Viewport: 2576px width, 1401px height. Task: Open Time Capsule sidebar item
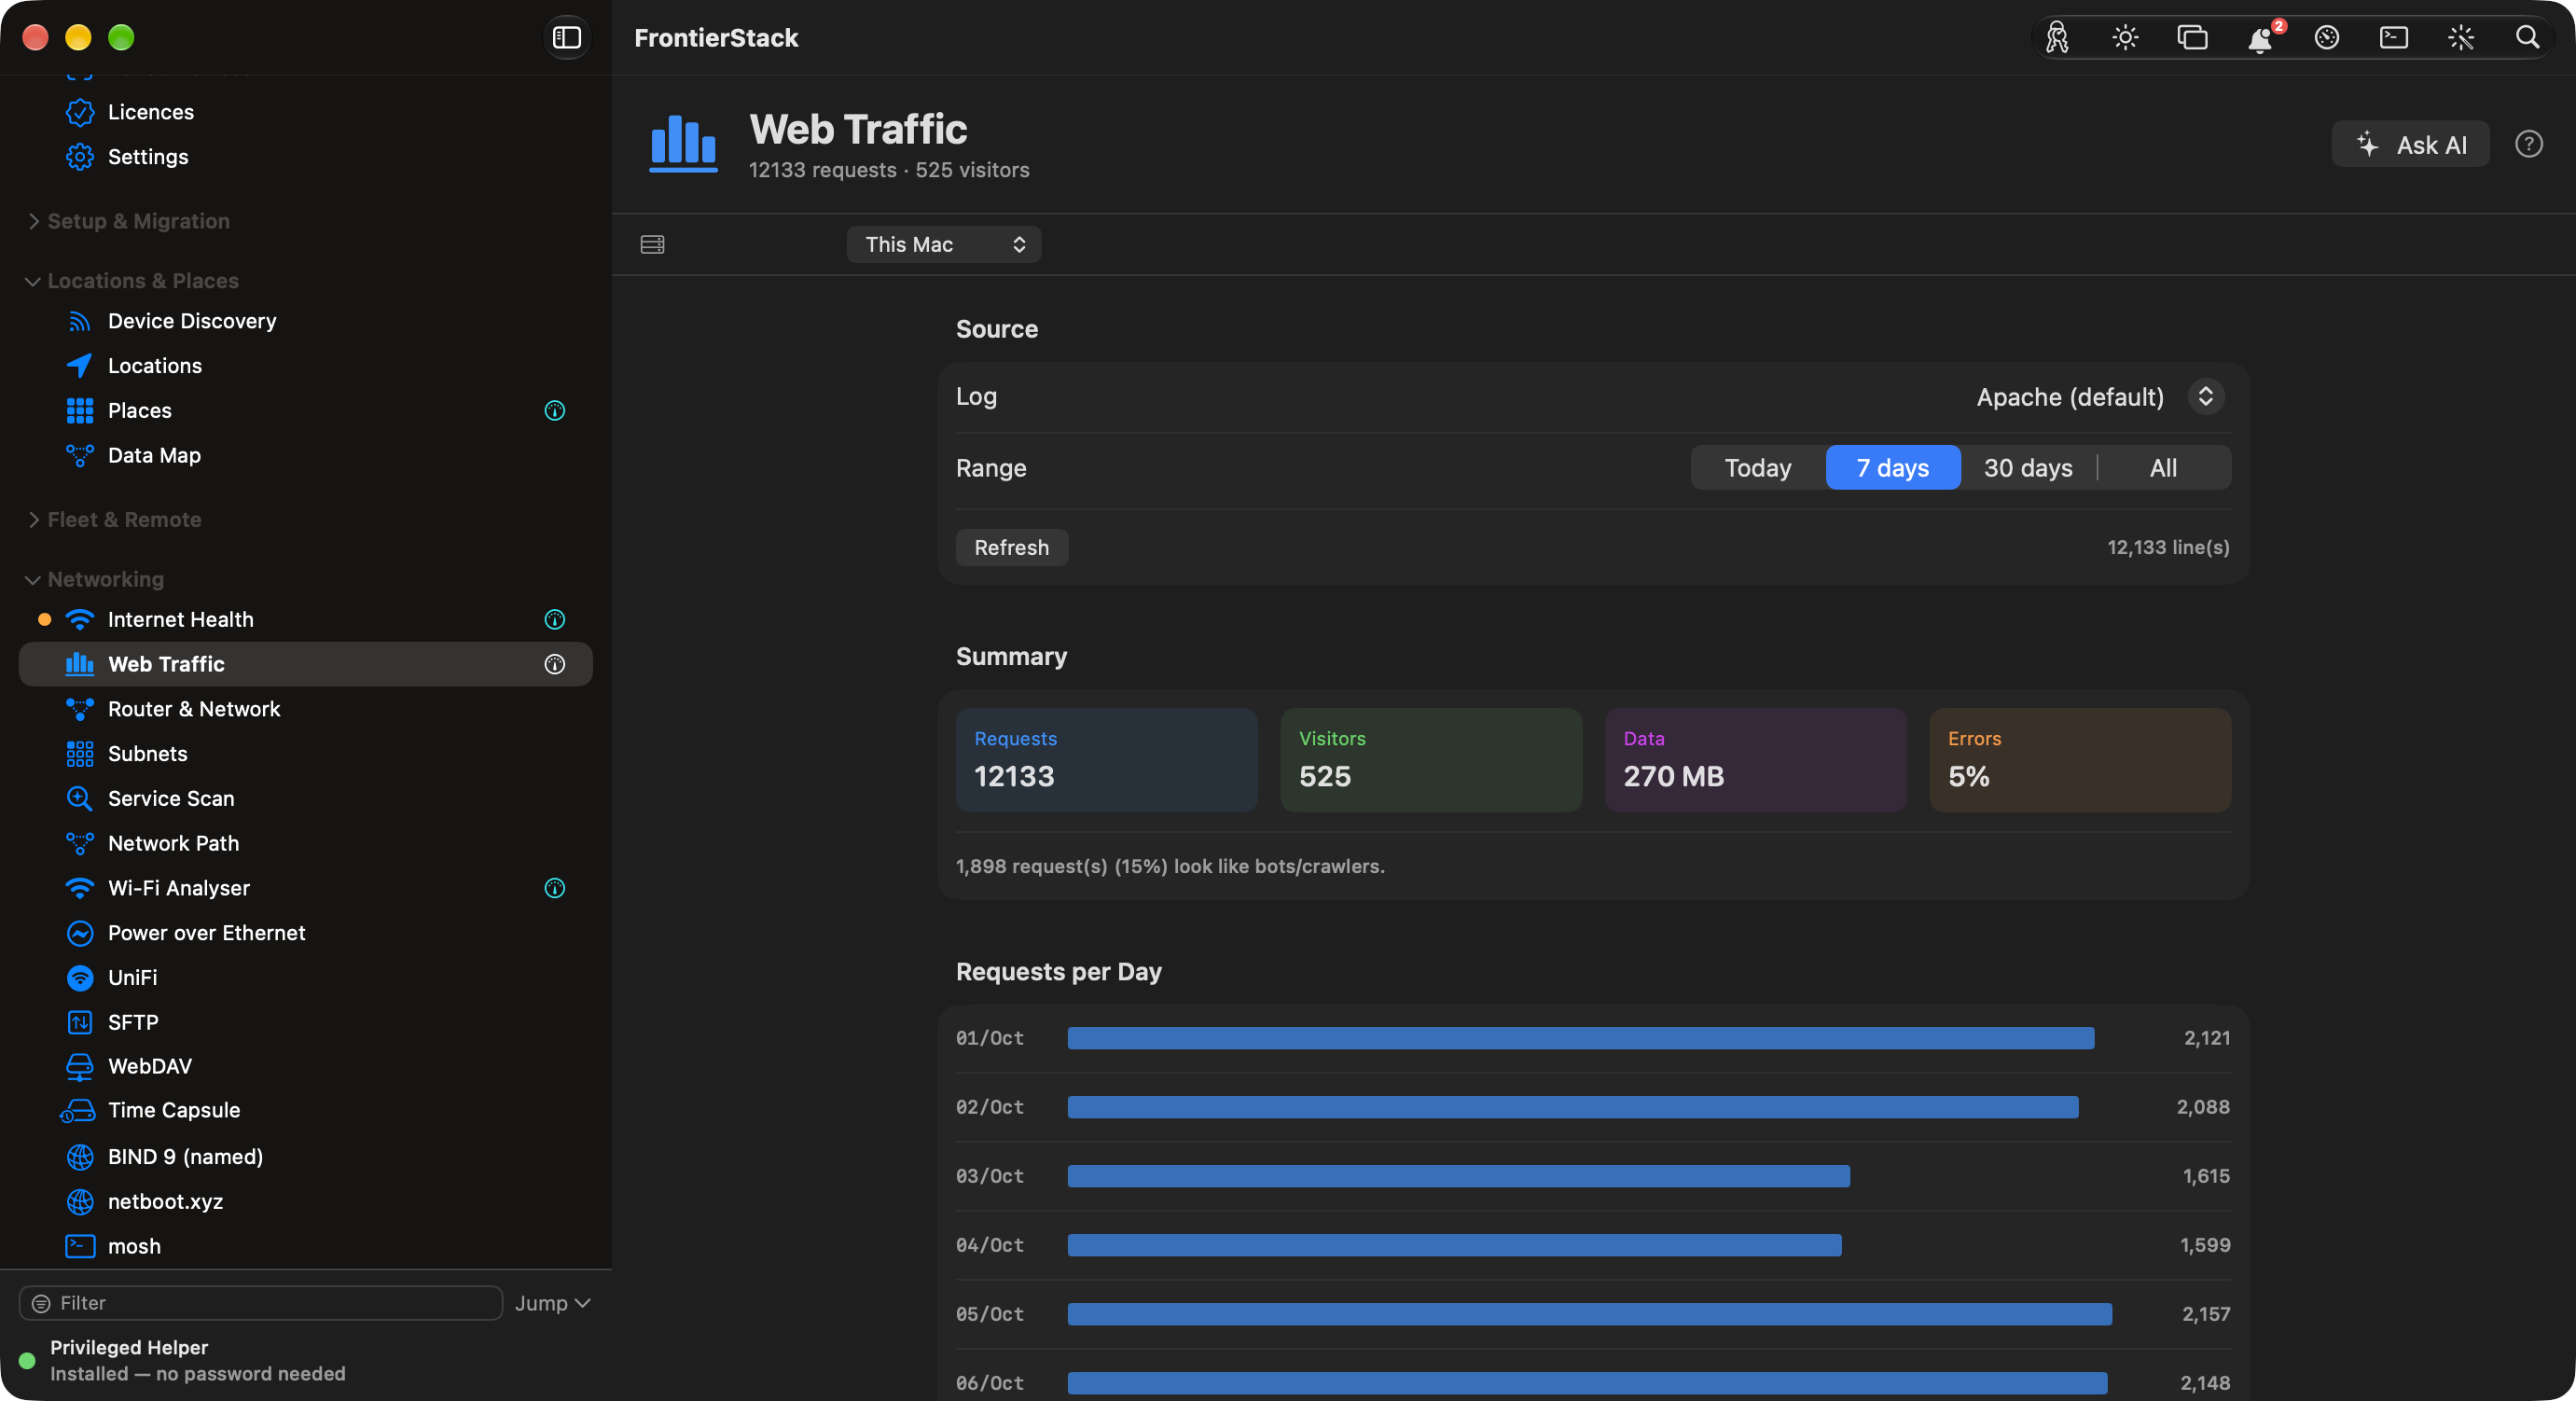pos(305,1110)
